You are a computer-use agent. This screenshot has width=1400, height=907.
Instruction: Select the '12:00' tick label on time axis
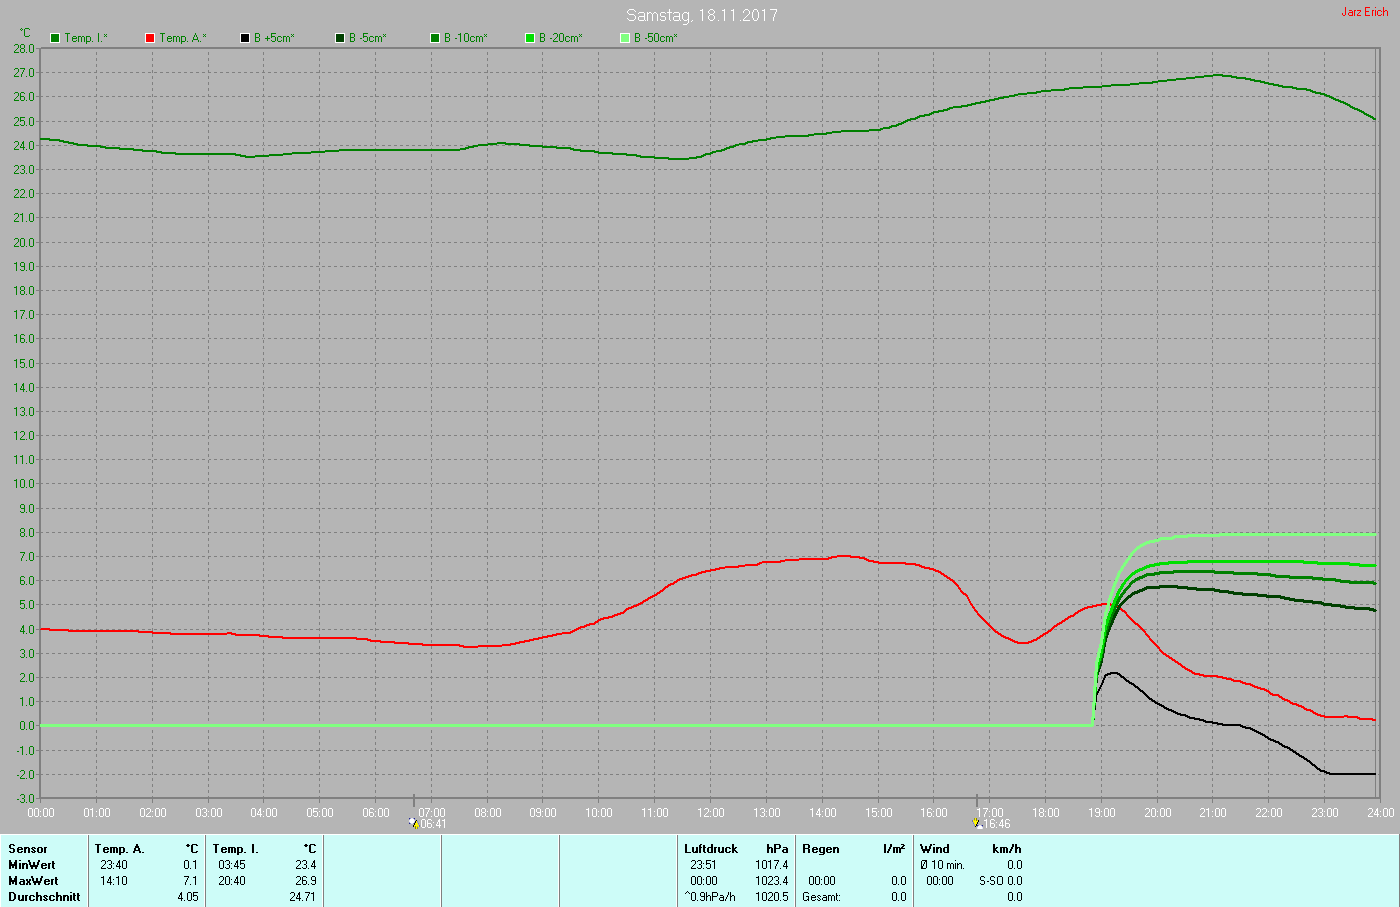tap(711, 813)
